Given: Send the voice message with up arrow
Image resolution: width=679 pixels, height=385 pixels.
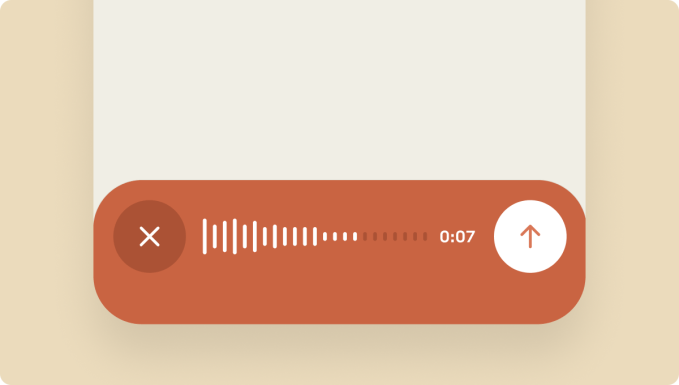Looking at the screenshot, I should [x=530, y=236].
